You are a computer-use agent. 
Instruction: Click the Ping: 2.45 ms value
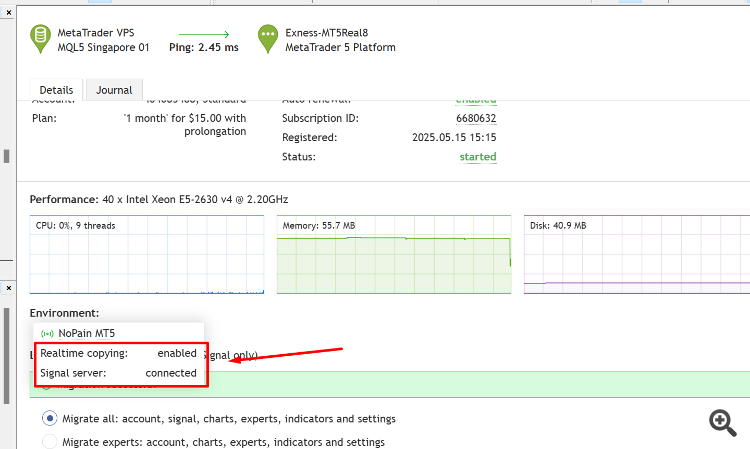(204, 47)
